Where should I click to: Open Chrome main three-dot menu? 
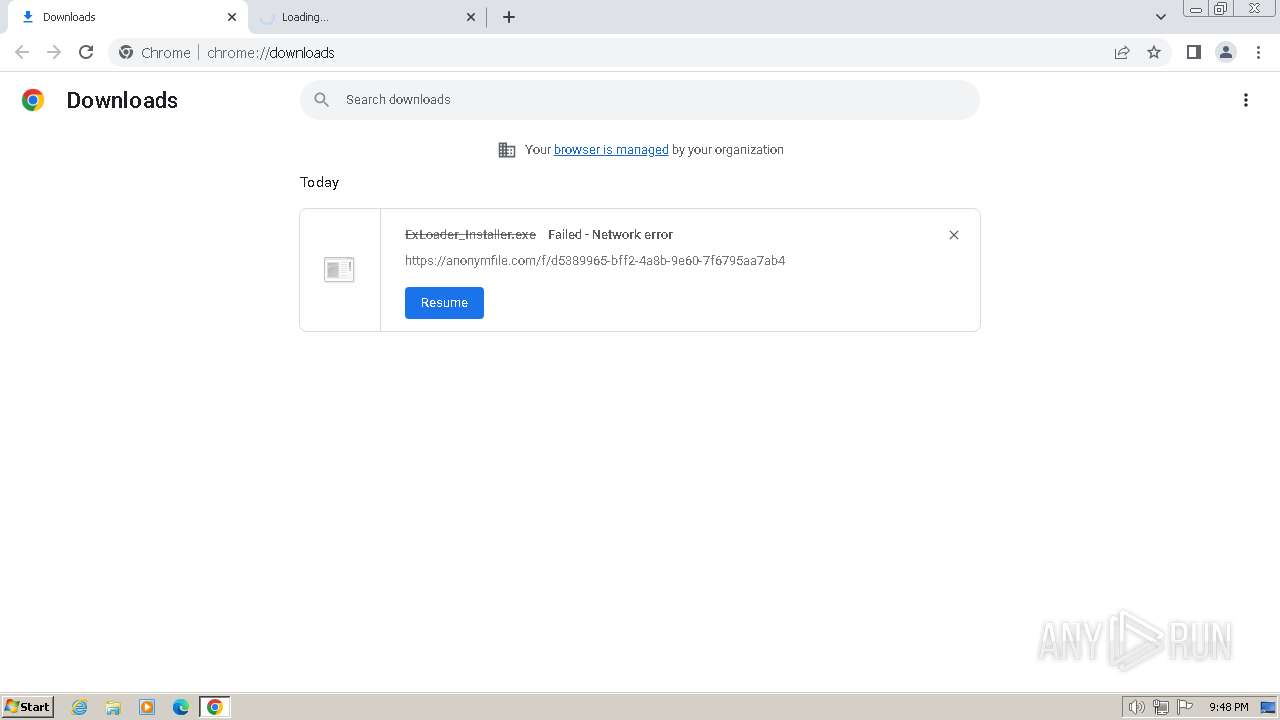pos(1258,52)
